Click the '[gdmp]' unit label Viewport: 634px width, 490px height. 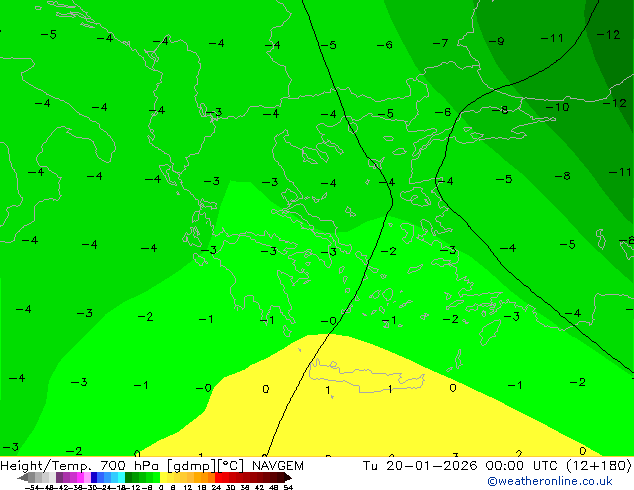click(x=190, y=466)
